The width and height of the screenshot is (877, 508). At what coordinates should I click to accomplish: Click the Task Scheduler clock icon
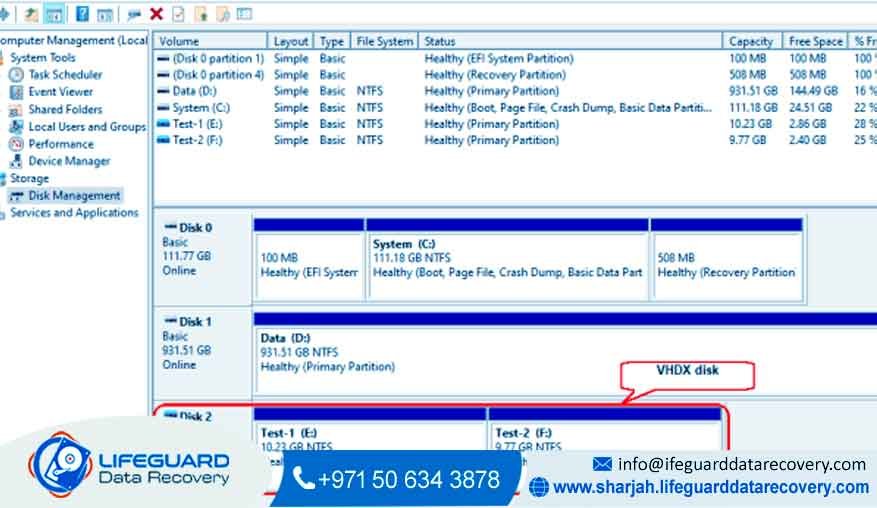[x=16, y=74]
